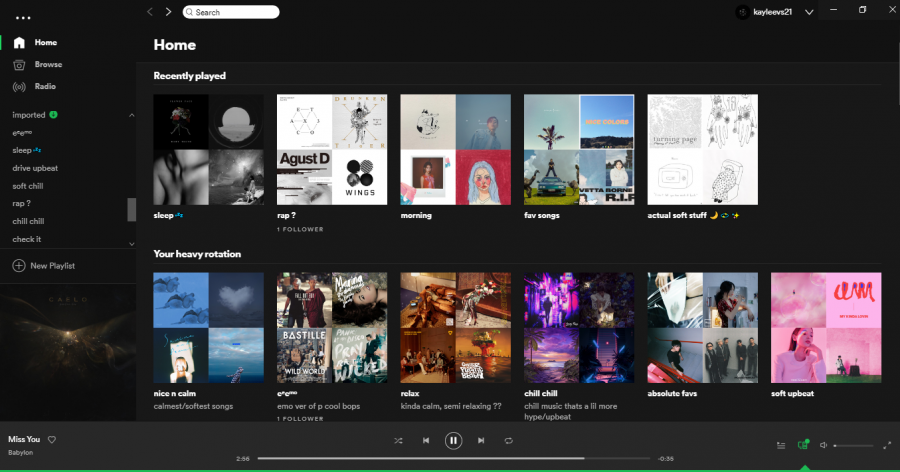The image size is (900, 472).
Task: Create a New Playlist
Action: (44, 266)
